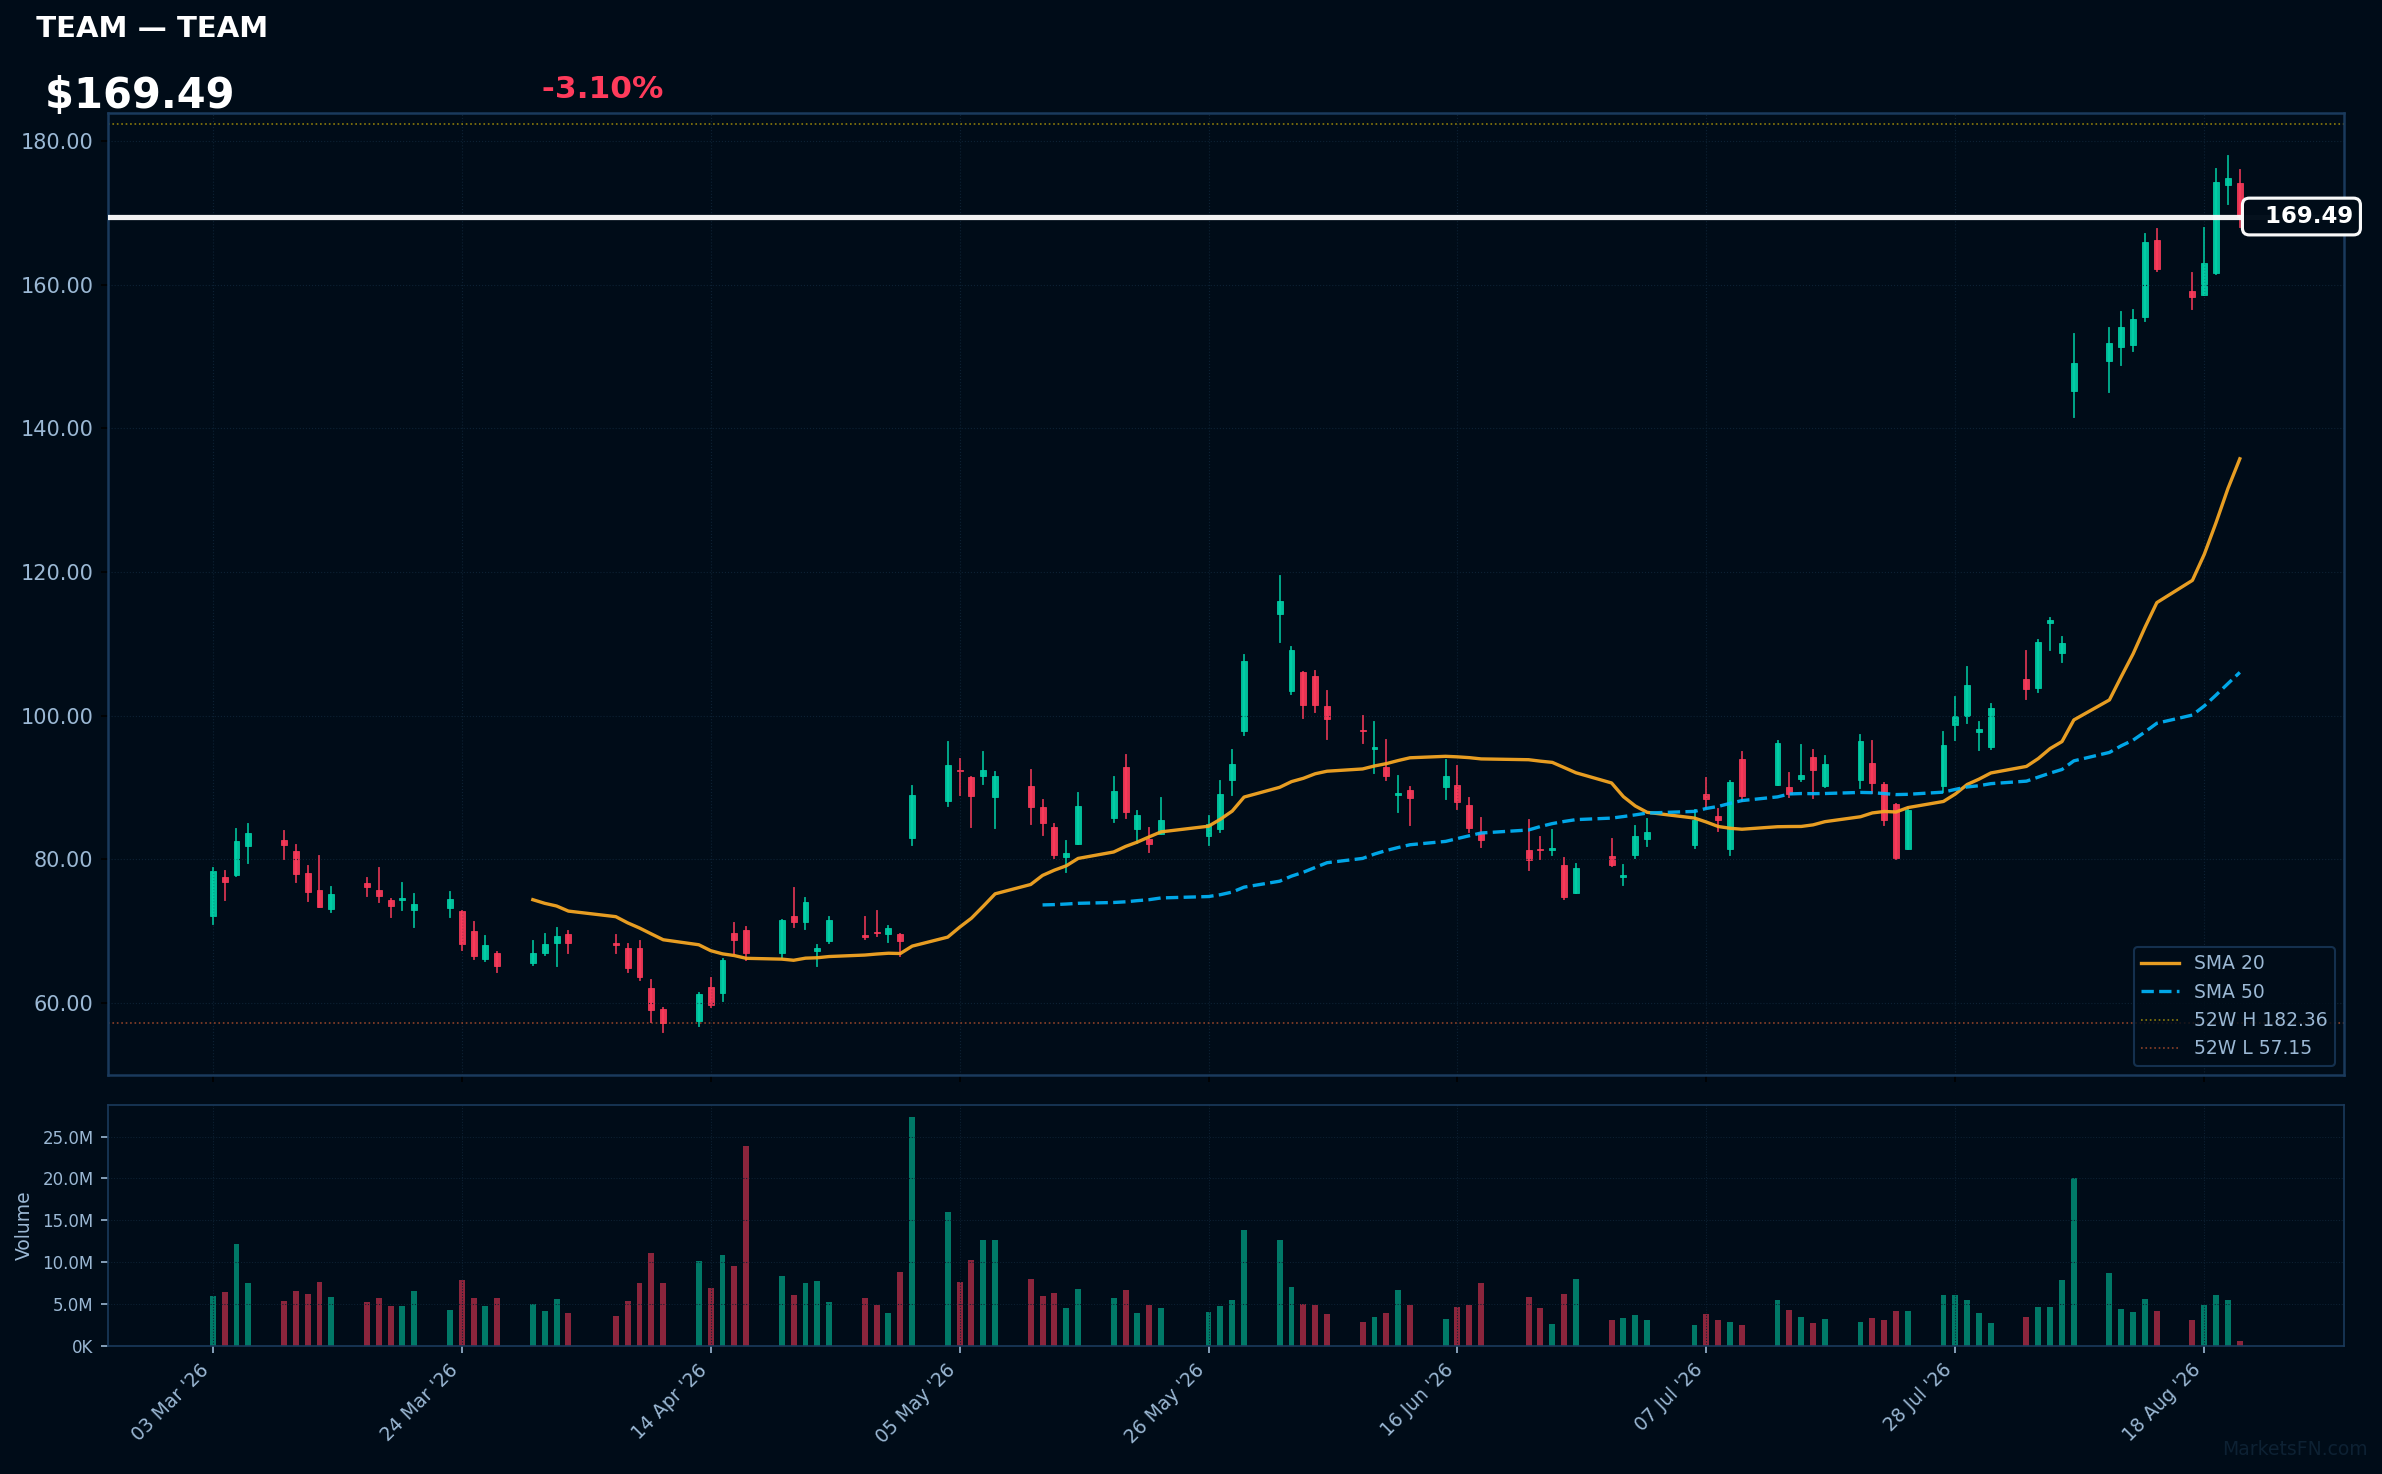Select the "180.00" price axis label

point(57,142)
